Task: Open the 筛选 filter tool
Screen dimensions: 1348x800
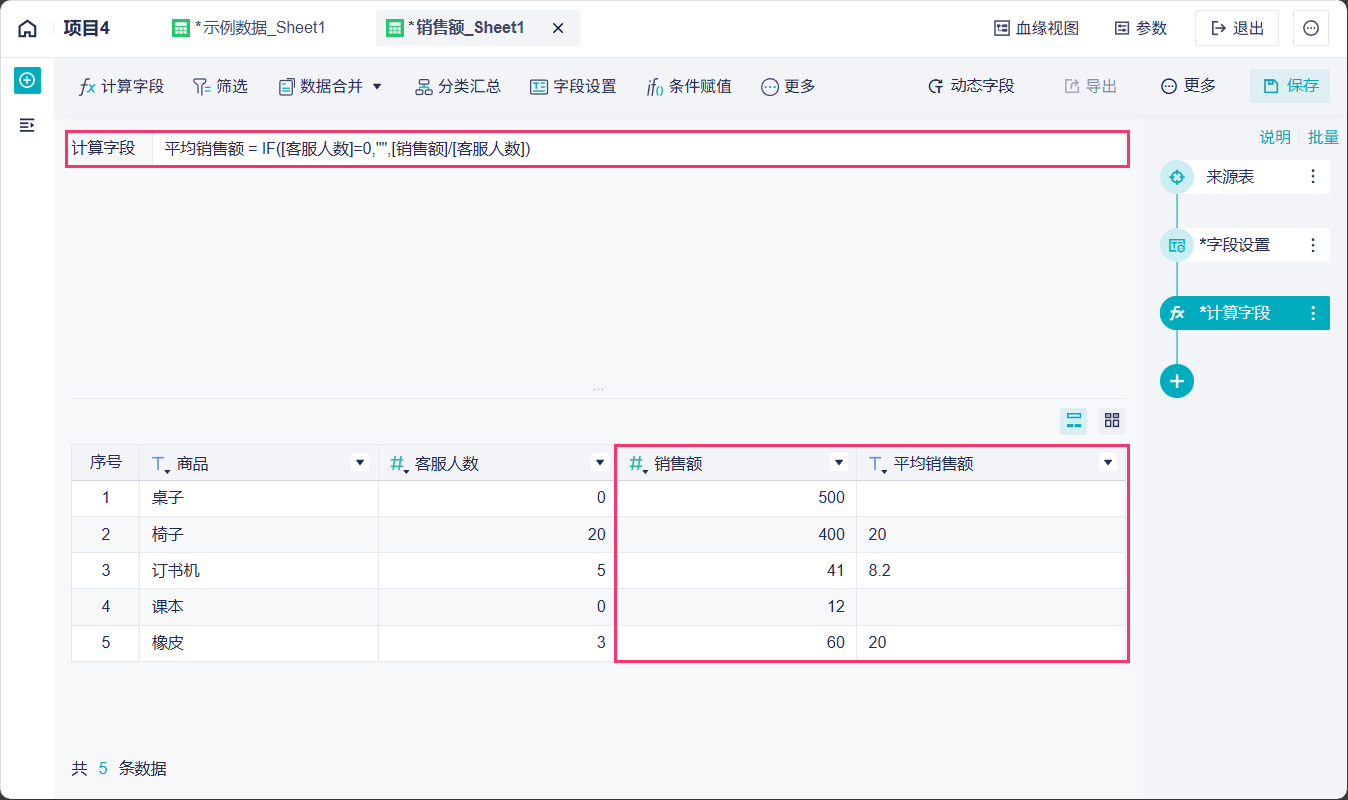Action: 220,86
